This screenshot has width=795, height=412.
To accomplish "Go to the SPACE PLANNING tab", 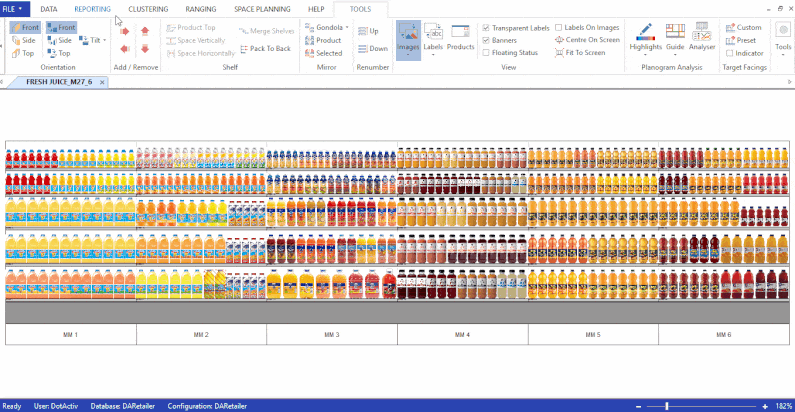I will 262,9.
